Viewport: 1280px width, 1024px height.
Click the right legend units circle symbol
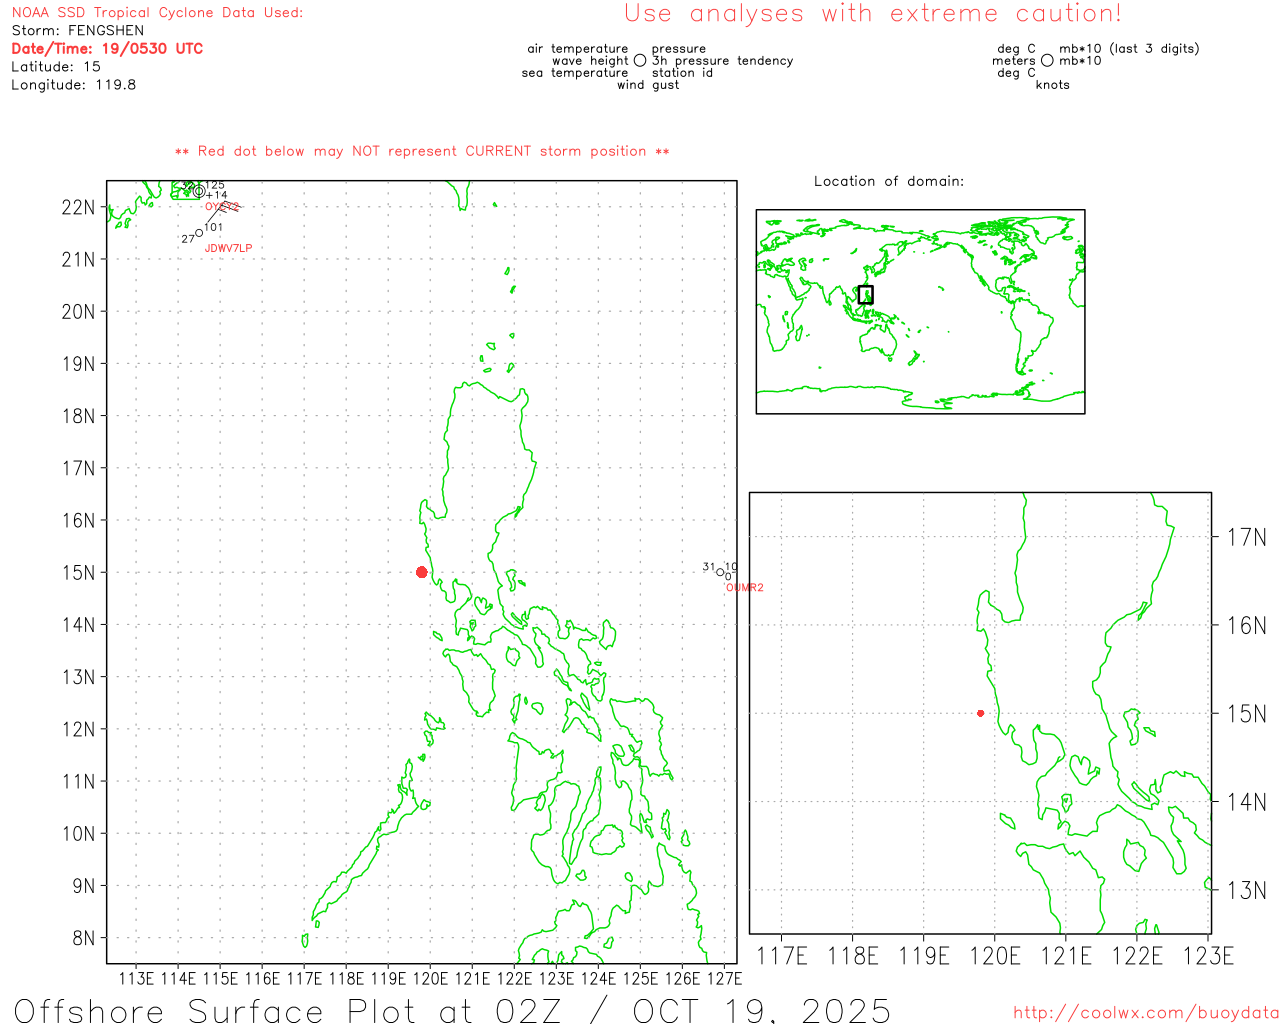(1047, 61)
